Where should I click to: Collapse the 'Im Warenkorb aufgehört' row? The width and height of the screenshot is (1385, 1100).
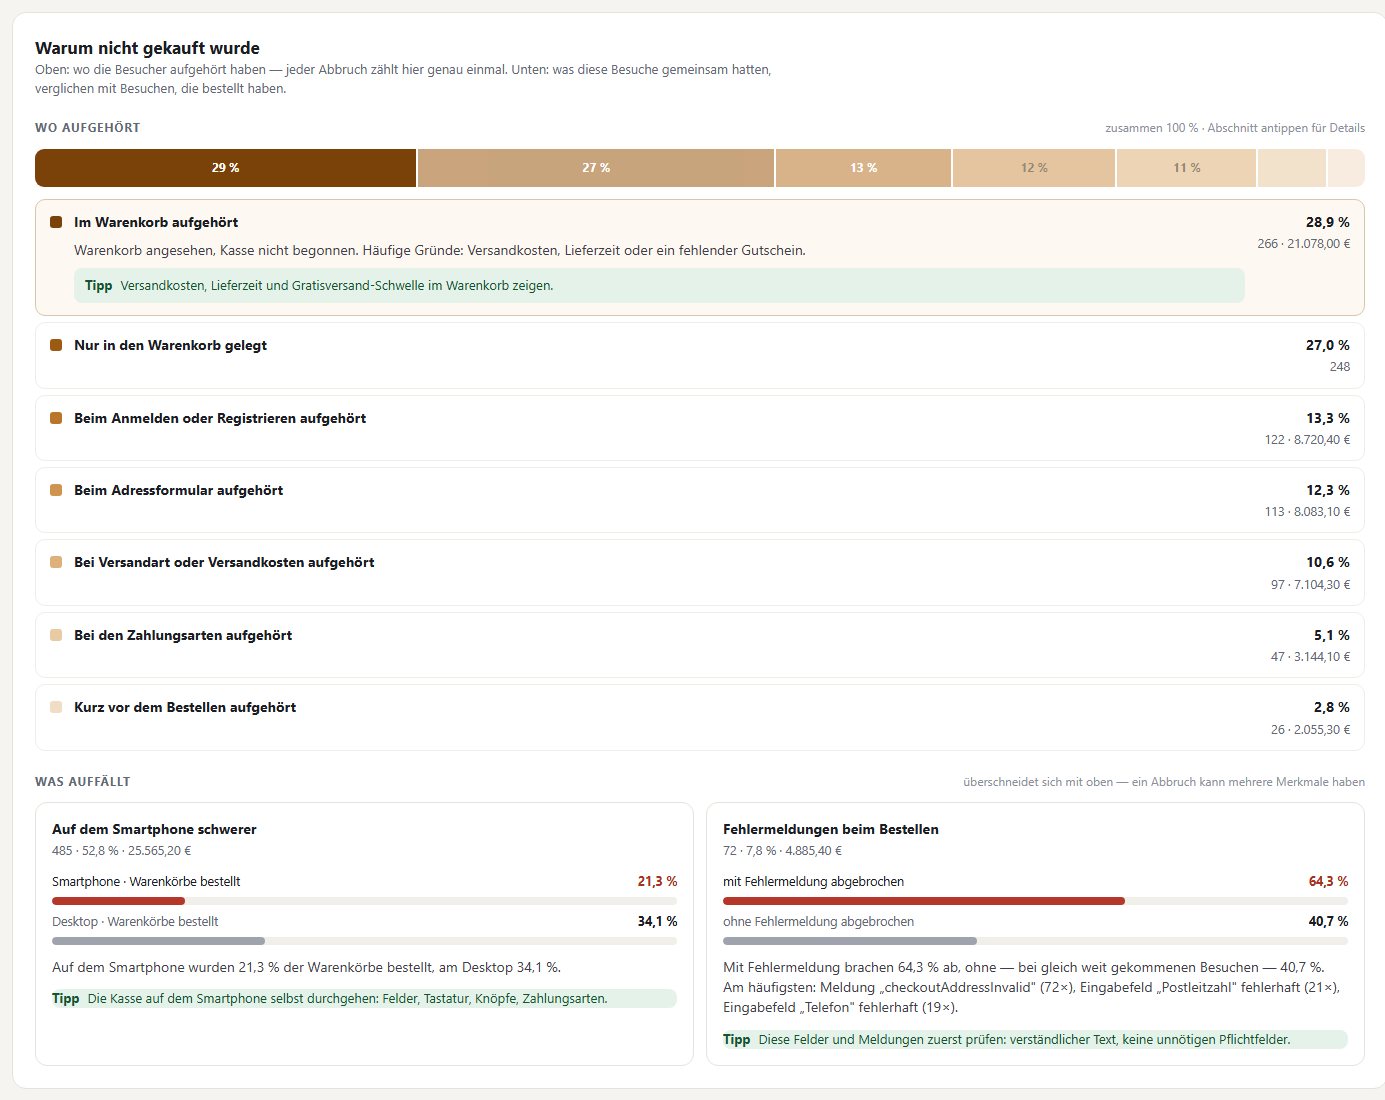pos(700,258)
